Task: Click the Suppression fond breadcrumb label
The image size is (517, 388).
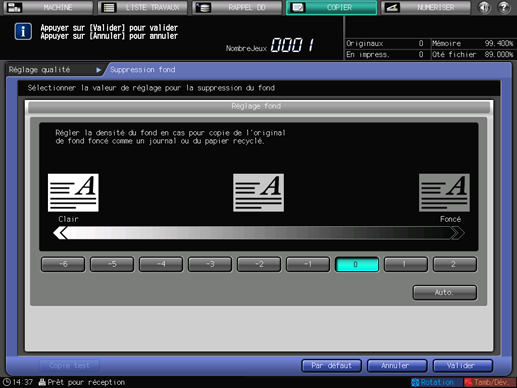Action: 143,70
